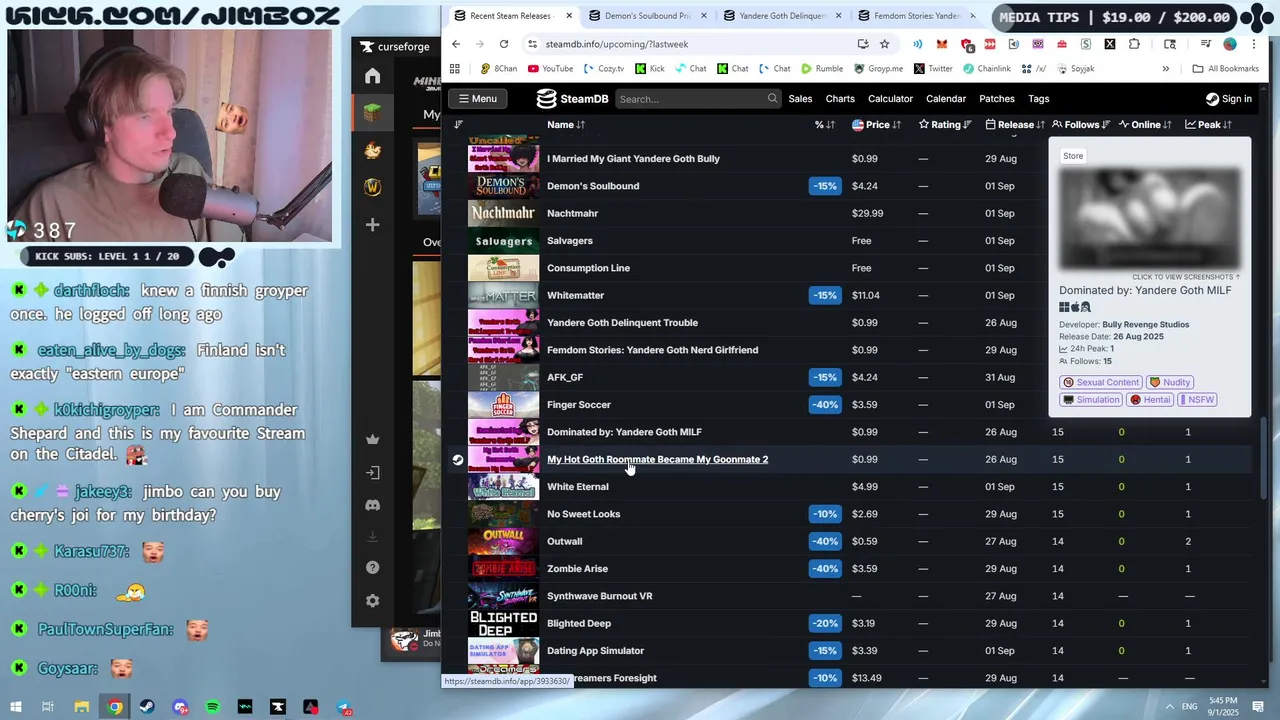Reload the SteamDB page
1280x720 pixels.
[504, 44]
